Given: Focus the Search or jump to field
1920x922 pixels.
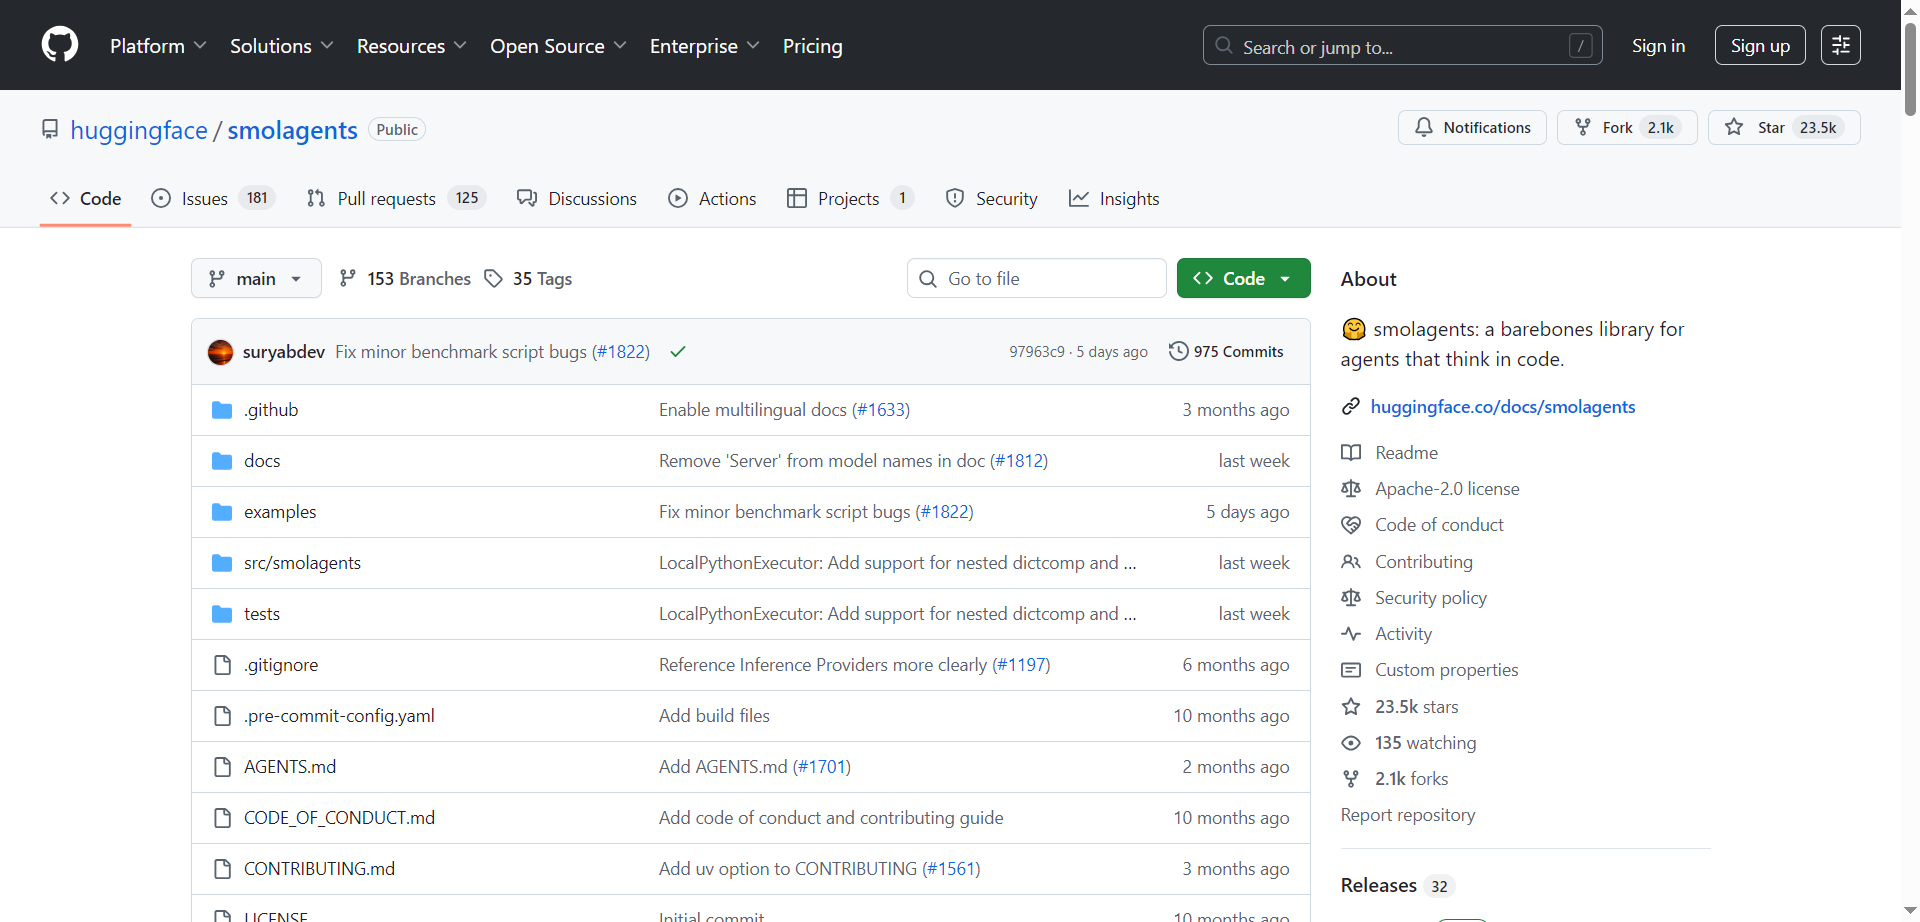Looking at the screenshot, I should [x=1402, y=45].
